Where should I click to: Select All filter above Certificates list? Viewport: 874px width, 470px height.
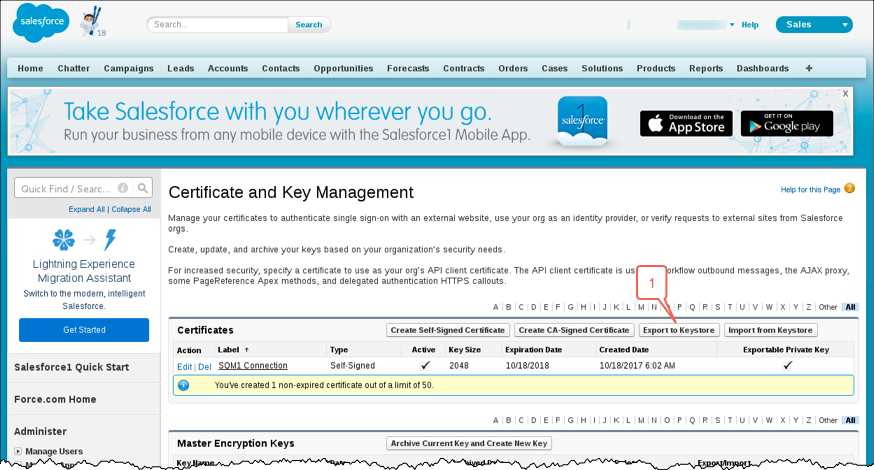[851, 307]
